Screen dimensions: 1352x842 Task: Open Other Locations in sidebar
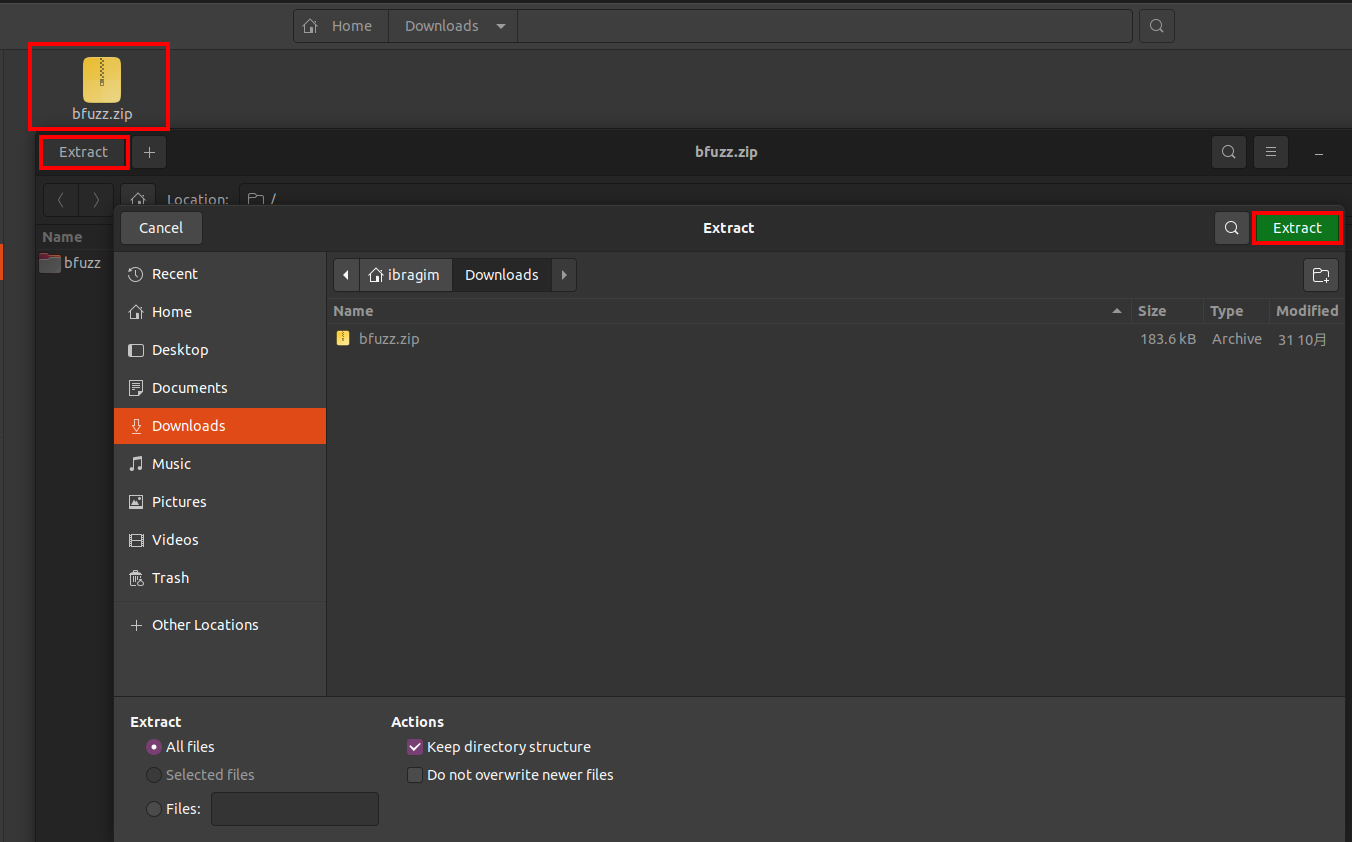(204, 625)
